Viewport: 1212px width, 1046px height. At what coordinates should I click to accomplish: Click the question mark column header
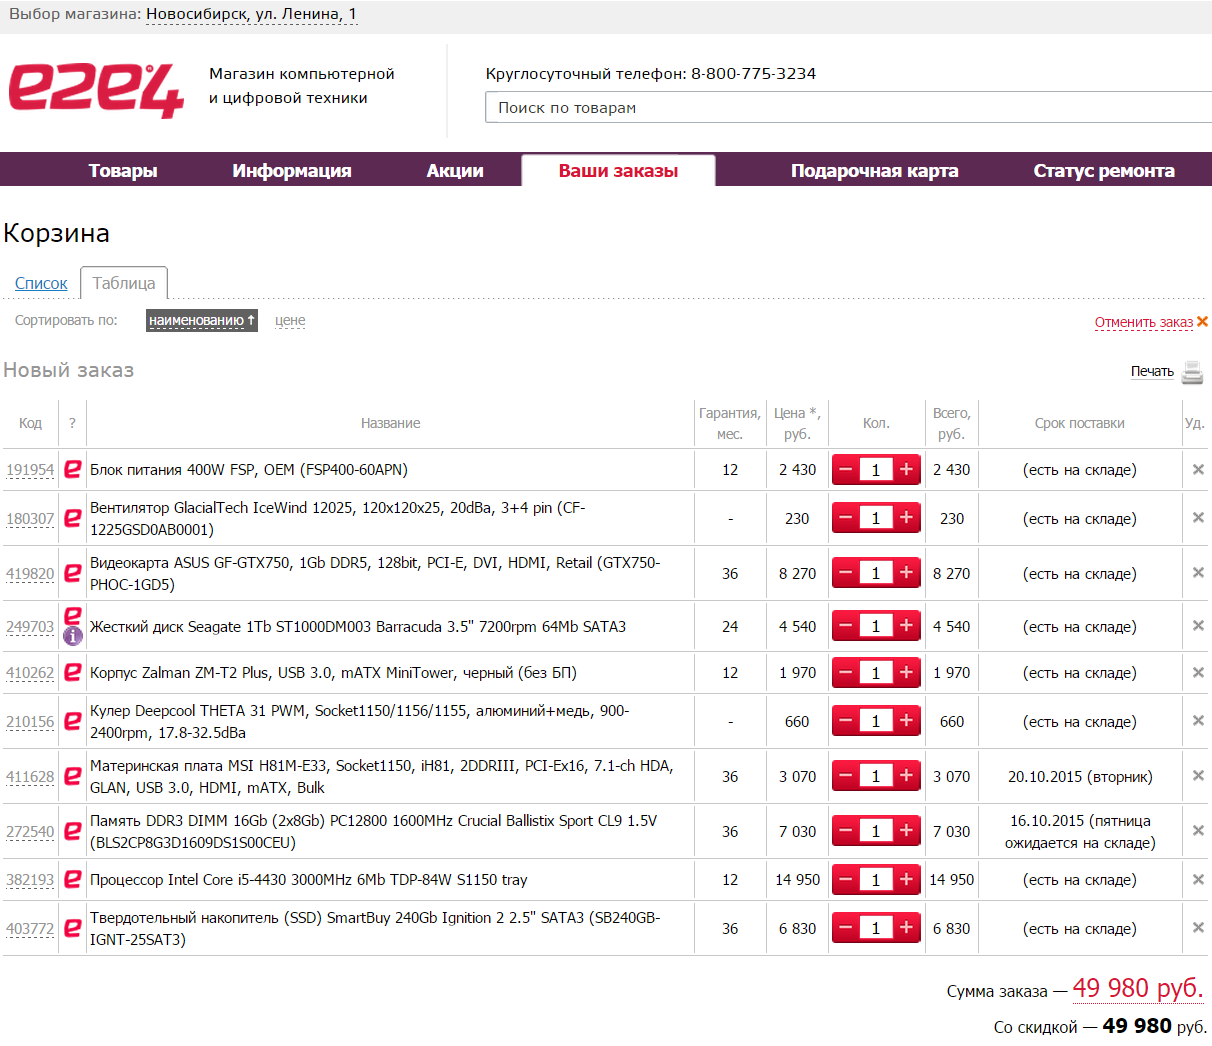[x=72, y=423]
